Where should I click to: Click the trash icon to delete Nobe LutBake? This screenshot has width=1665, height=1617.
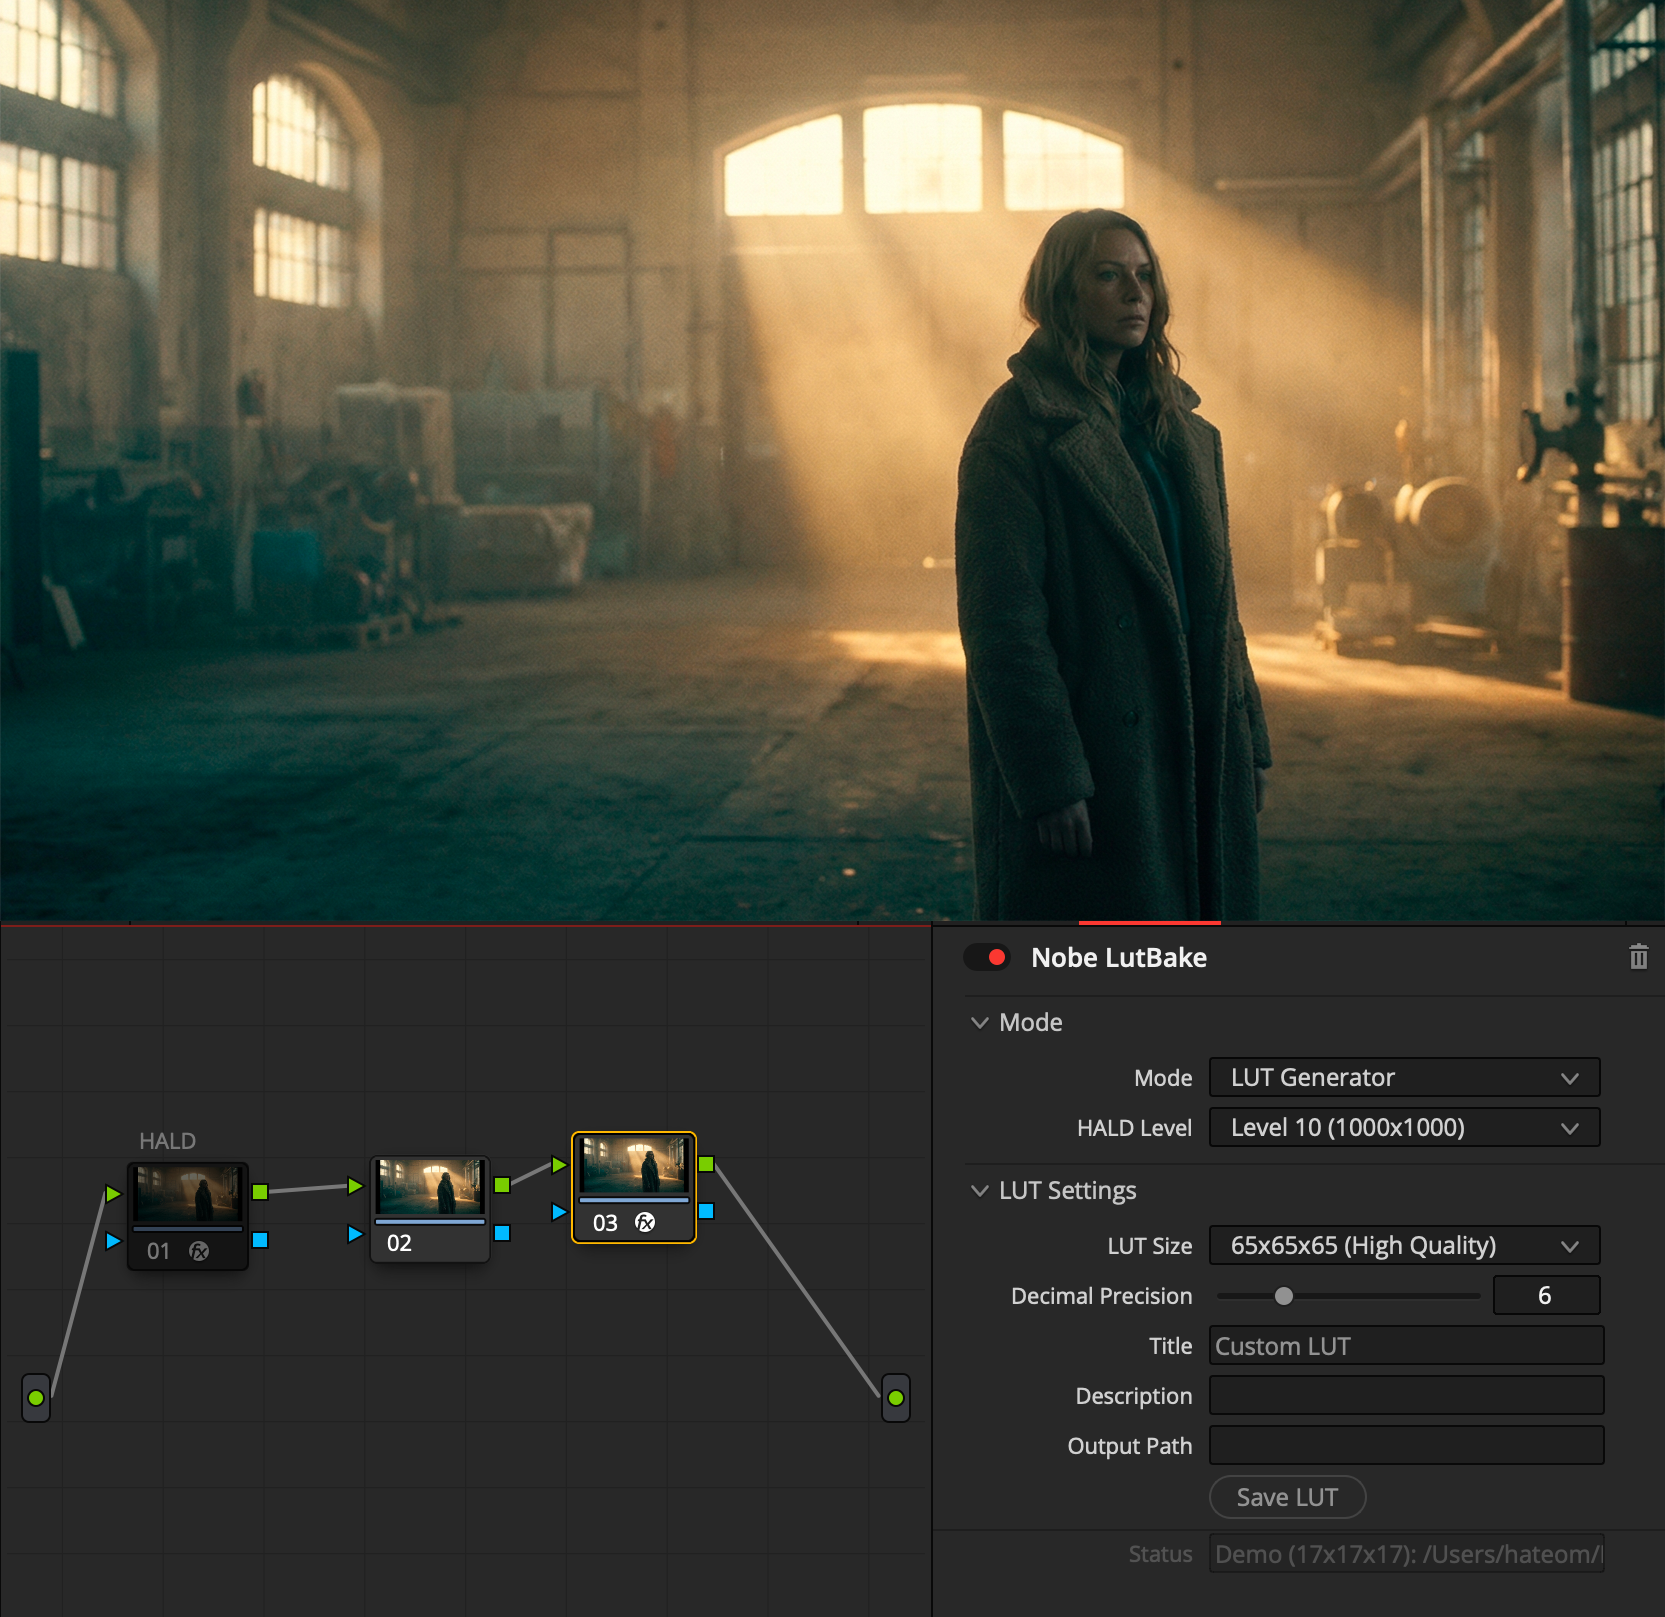1638,957
